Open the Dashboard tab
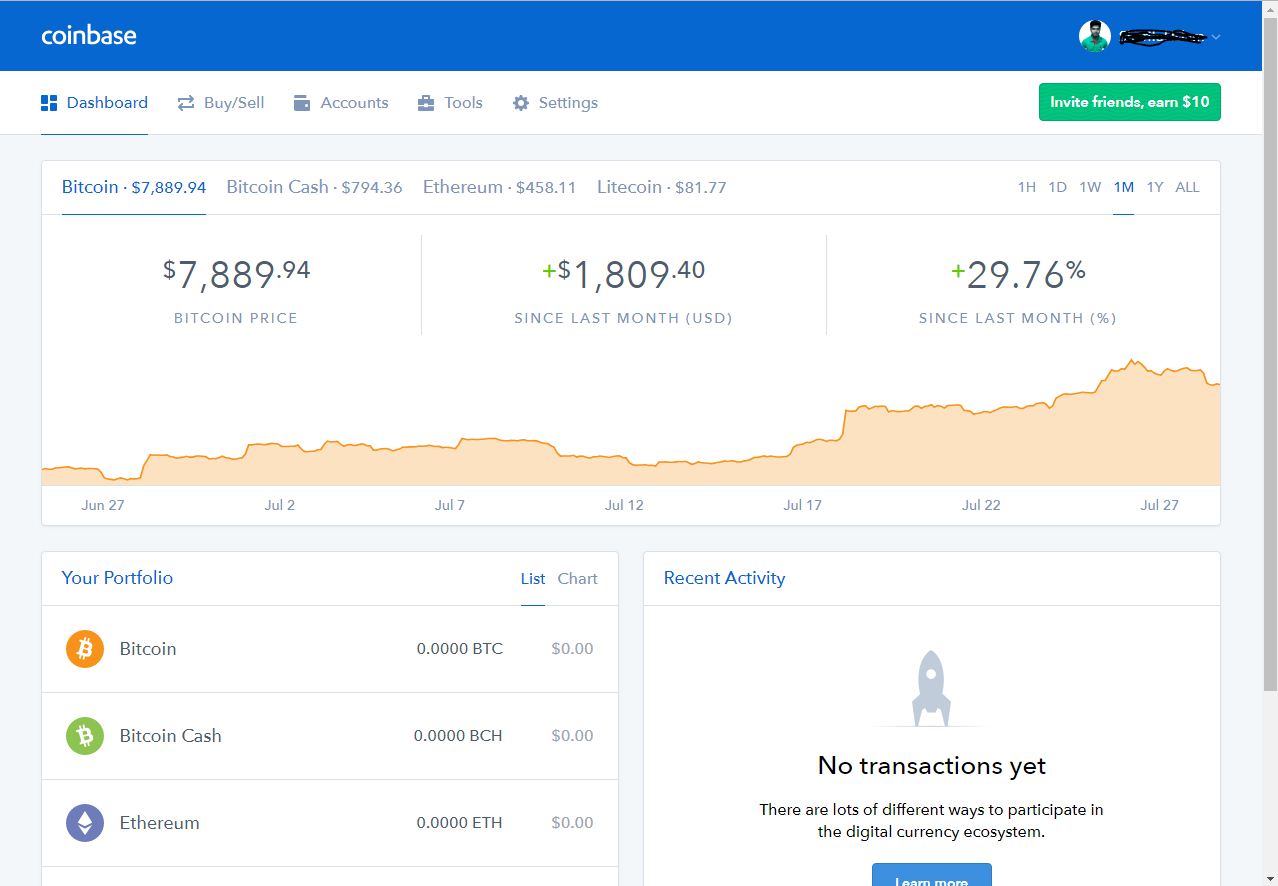The width and height of the screenshot is (1278, 886). click(x=94, y=103)
